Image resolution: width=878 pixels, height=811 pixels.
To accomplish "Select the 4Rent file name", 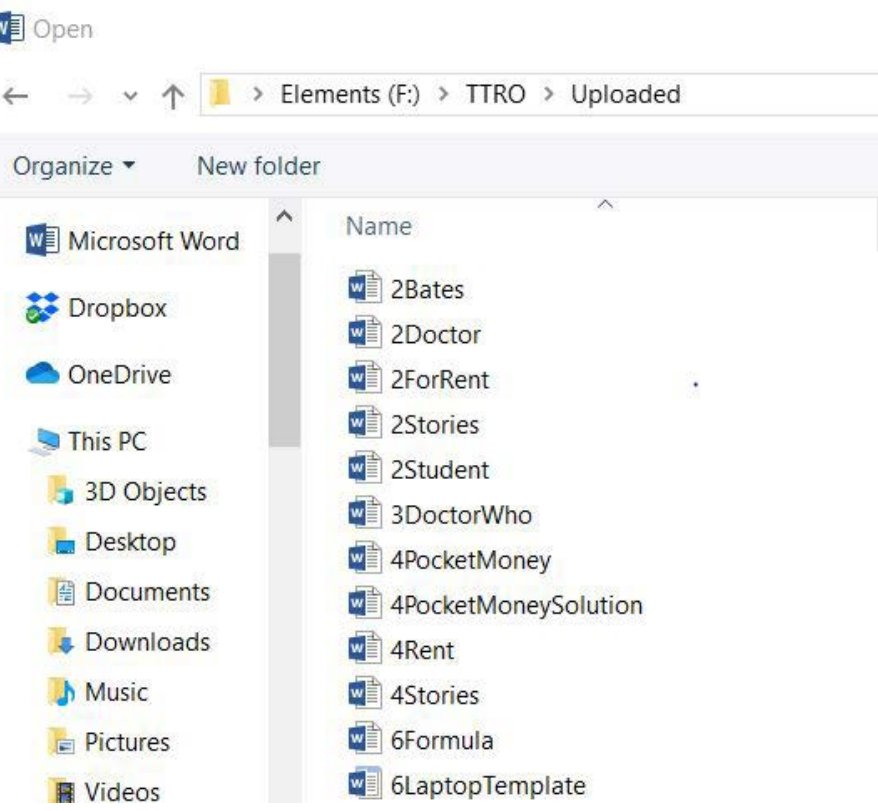I will click(x=422, y=650).
